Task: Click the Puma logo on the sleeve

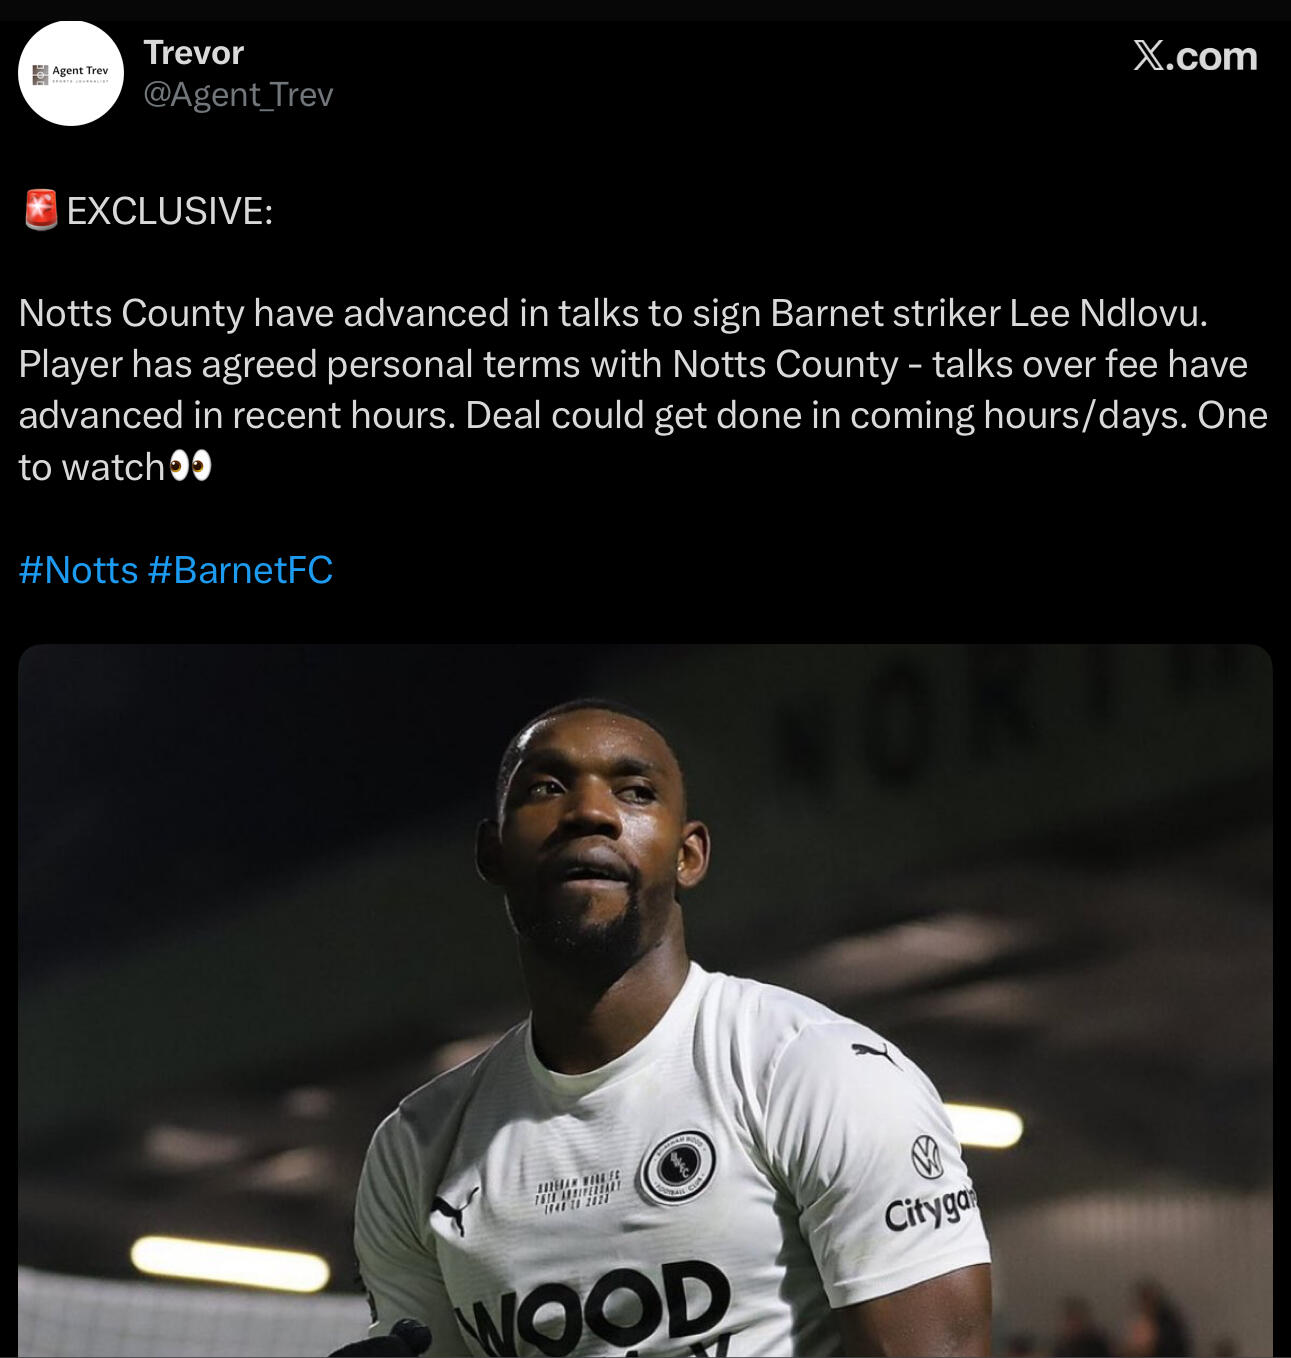Action: click(875, 1053)
